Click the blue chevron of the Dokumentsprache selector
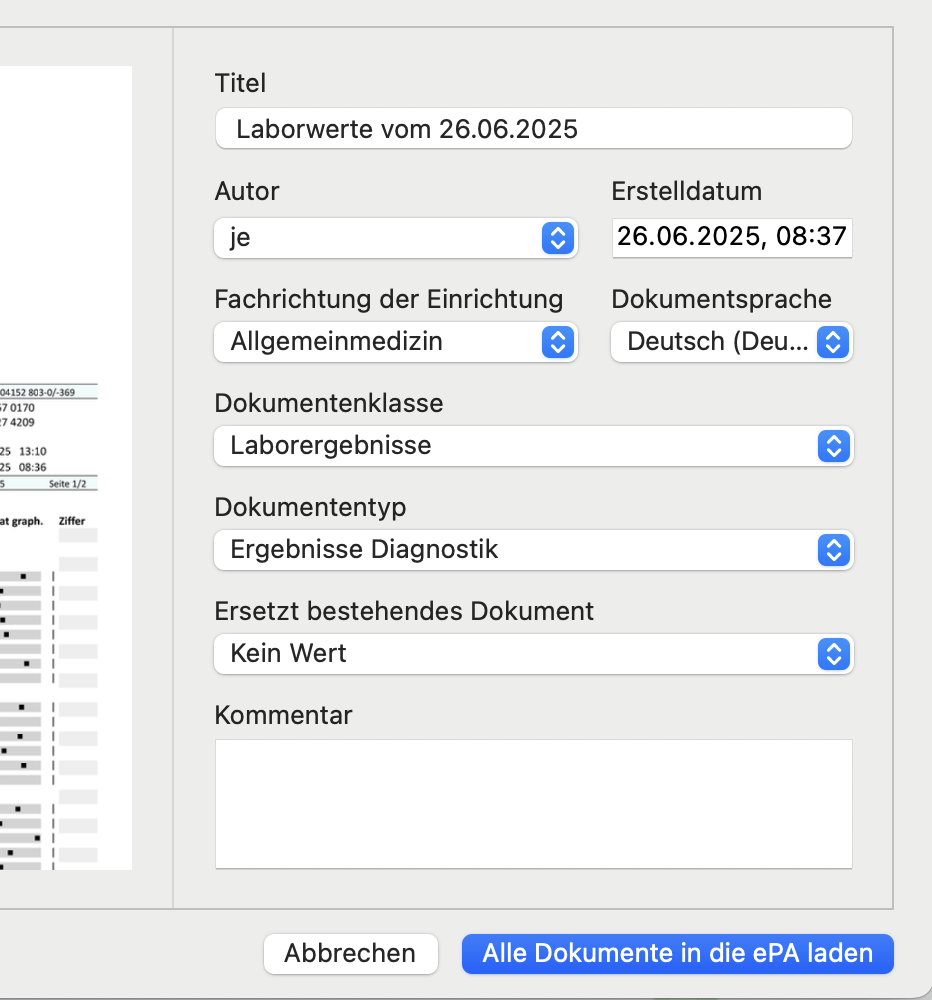 (833, 342)
